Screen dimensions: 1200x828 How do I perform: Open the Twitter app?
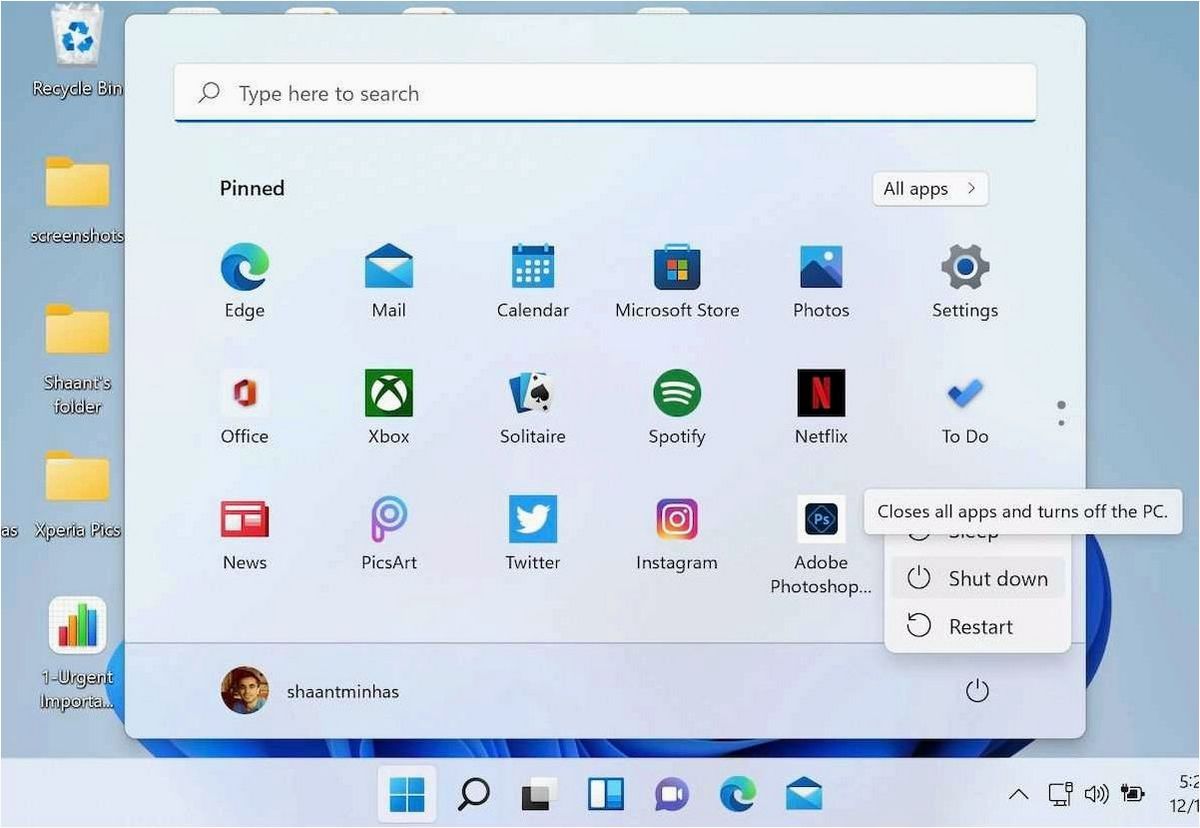click(x=532, y=534)
